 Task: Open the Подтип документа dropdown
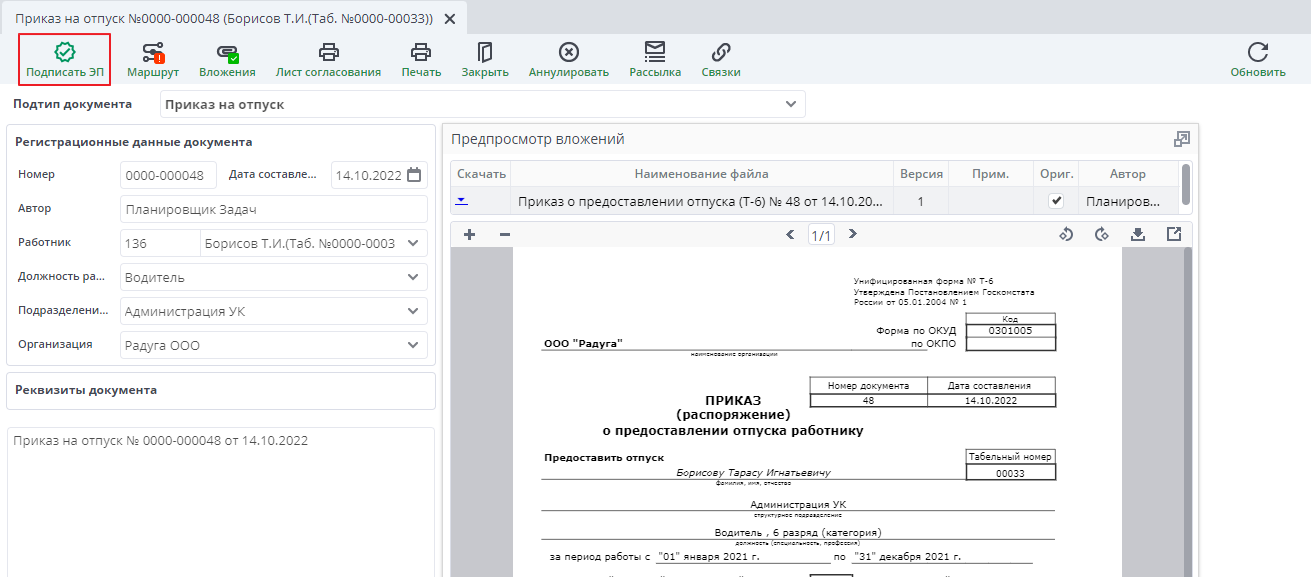pos(789,103)
